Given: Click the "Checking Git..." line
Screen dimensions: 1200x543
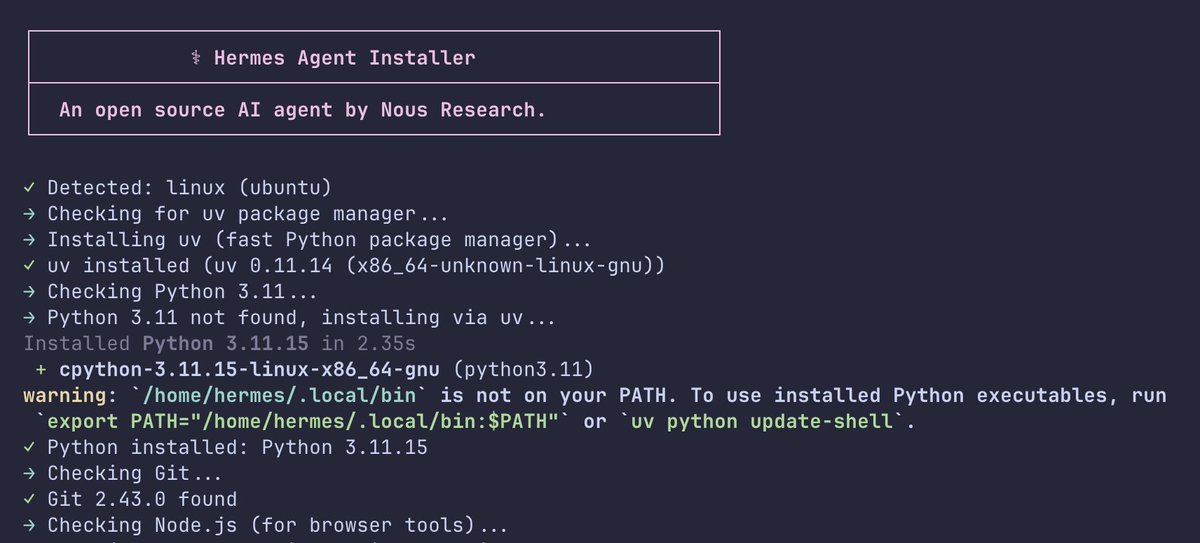Looking at the screenshot, I should click(x=135, y=474).
